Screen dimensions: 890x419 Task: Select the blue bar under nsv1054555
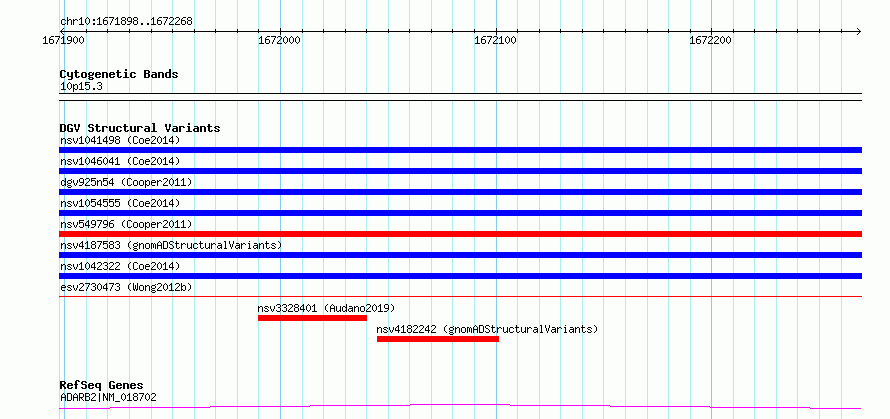(x=460, y=213)
